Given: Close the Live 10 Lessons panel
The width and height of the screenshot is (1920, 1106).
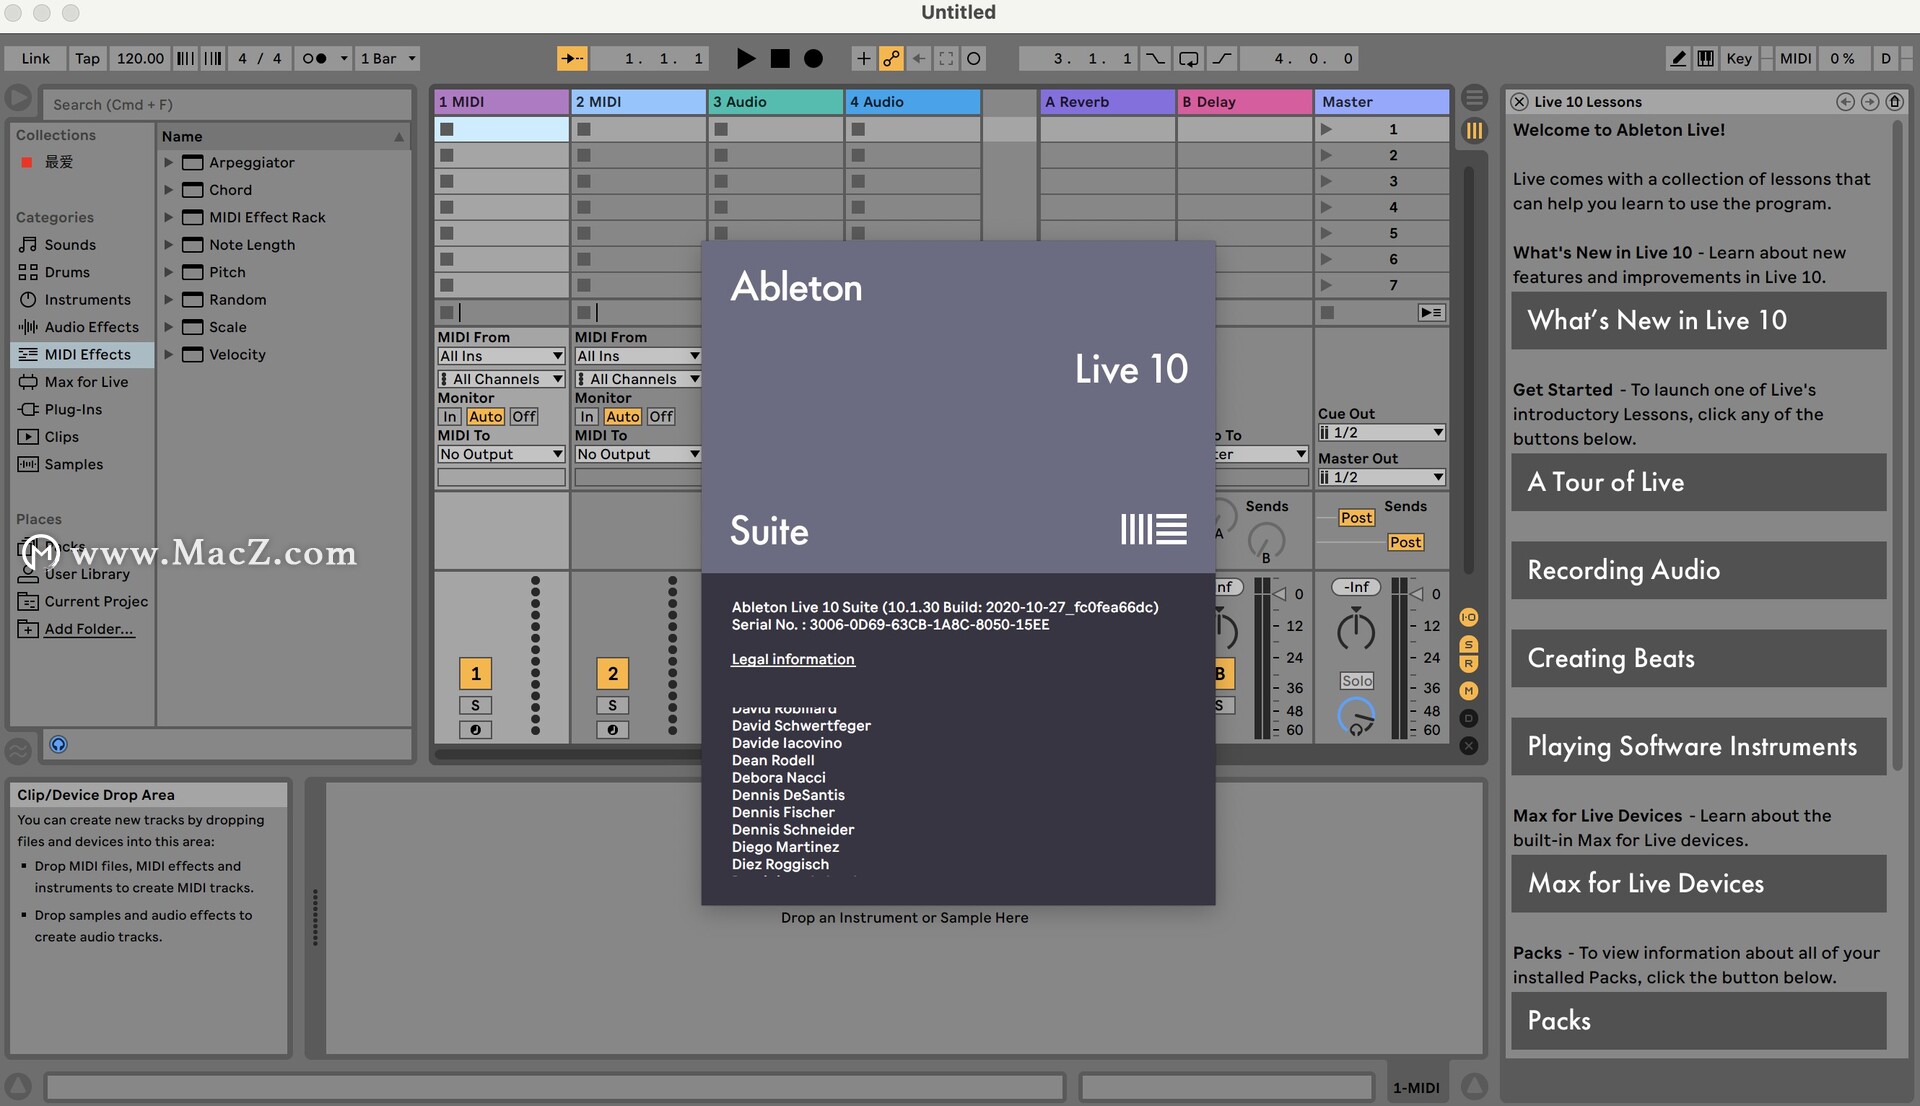Looking at the screenshot, I should (x=1519, y=101).
